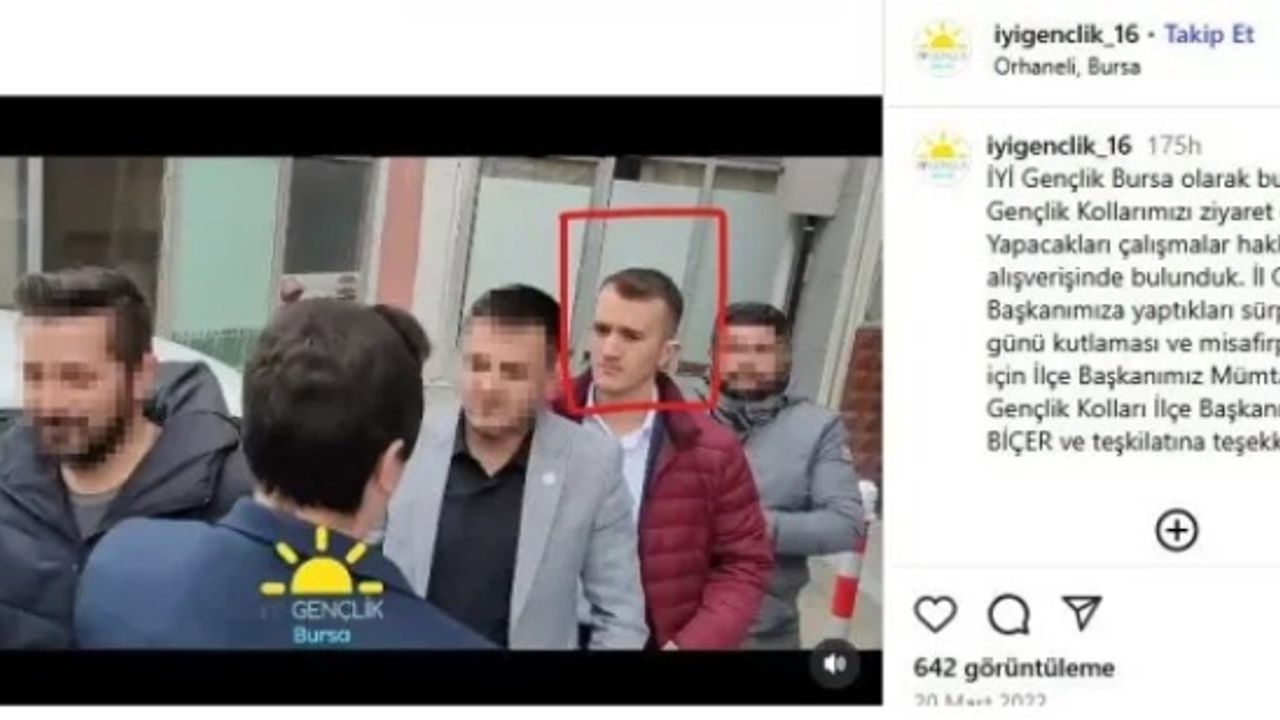Toggle video sound with the speaker icon
Viewport: 1280px width, 720px height.
835,664
